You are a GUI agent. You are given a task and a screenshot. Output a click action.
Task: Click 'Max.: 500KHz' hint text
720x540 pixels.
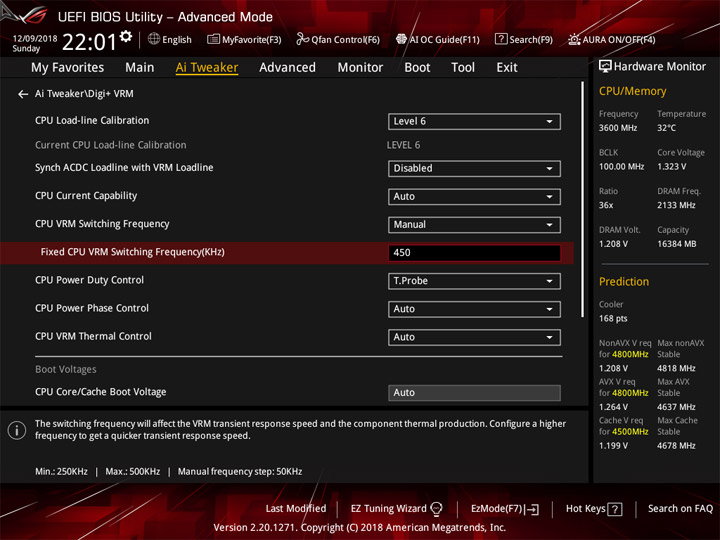[x=132, y=472]
